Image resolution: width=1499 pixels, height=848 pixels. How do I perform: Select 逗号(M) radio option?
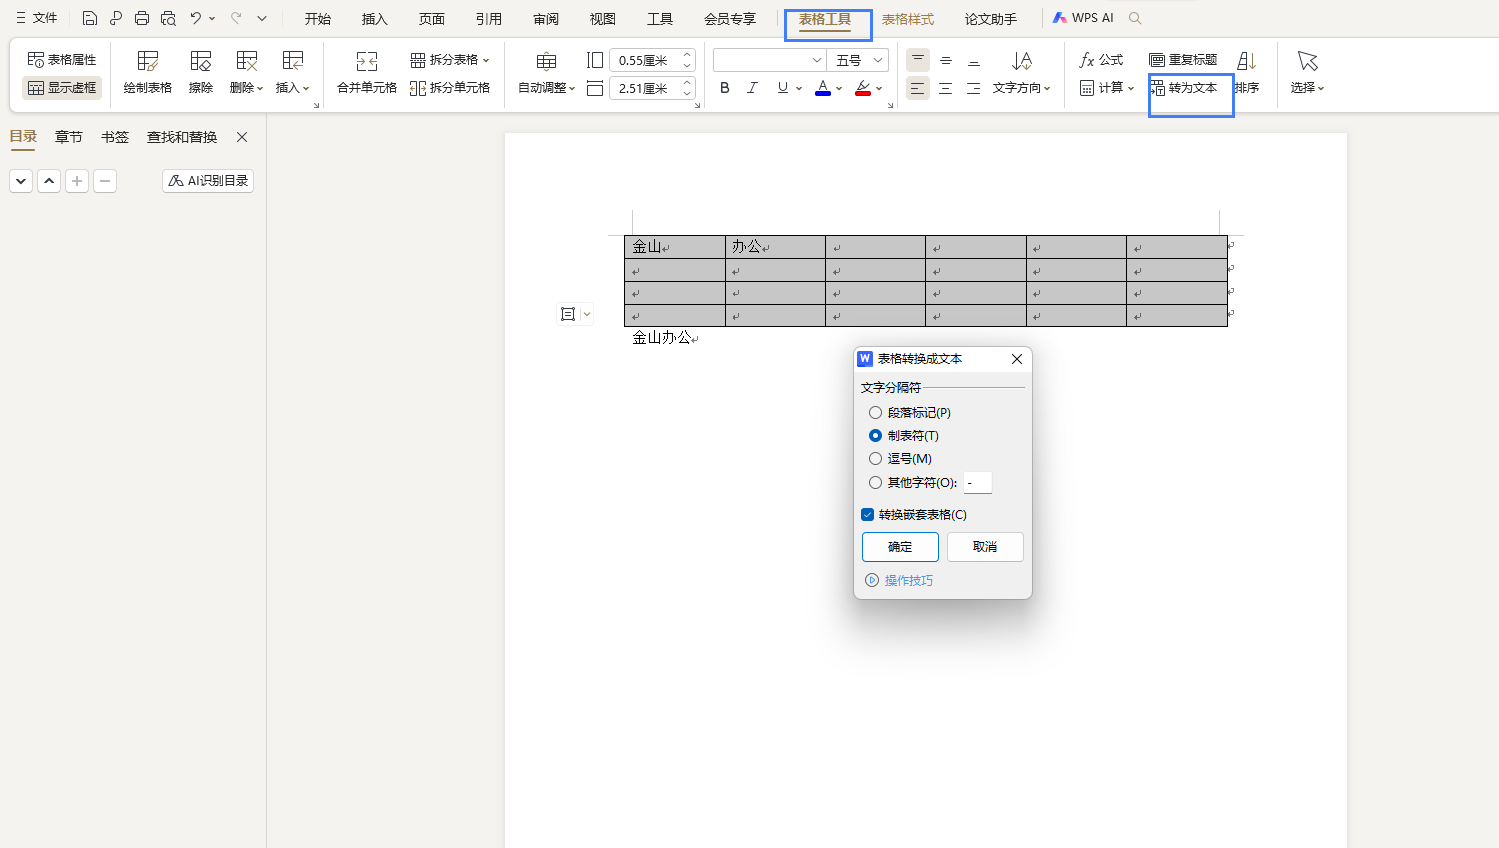pyautogui.click(x=900, y=458)
